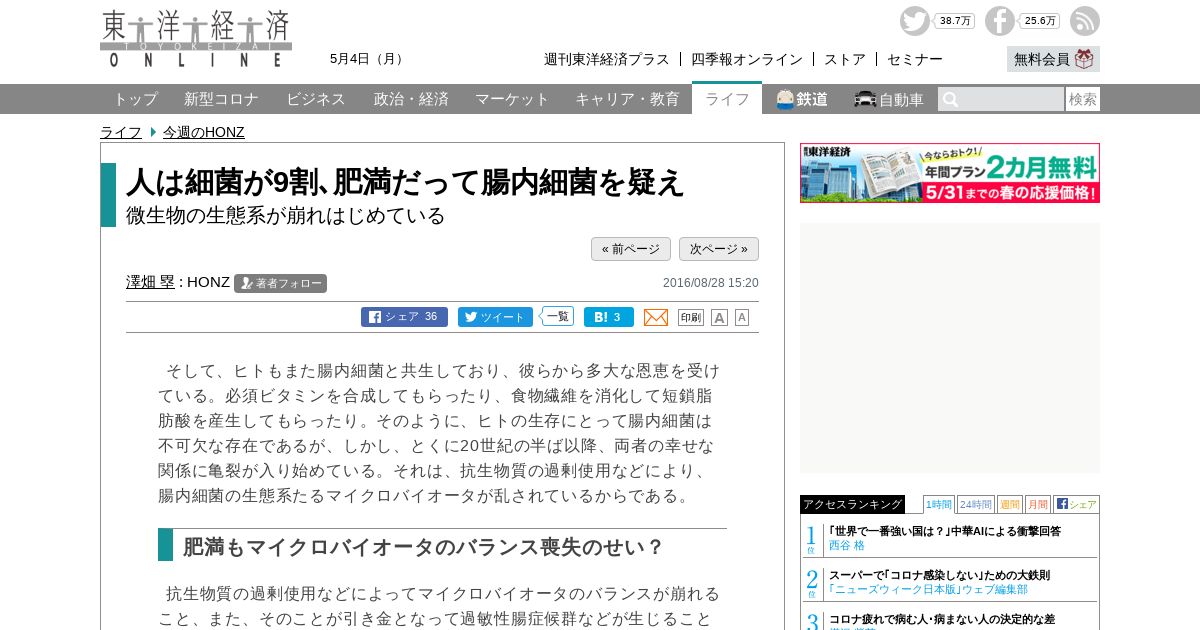1200x630 pixels.
Task: Click the envelope email share icon
Action: [656, 317]
